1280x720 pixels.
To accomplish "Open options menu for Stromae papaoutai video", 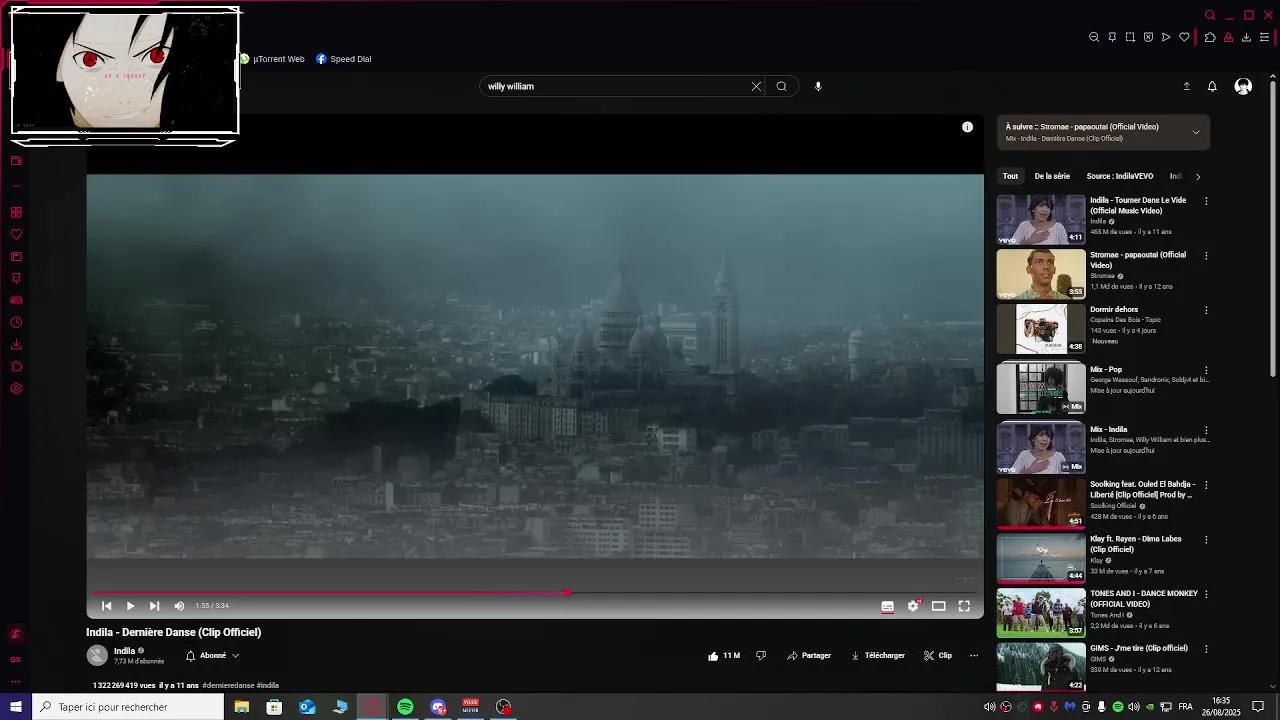I will click(1206, 256).
